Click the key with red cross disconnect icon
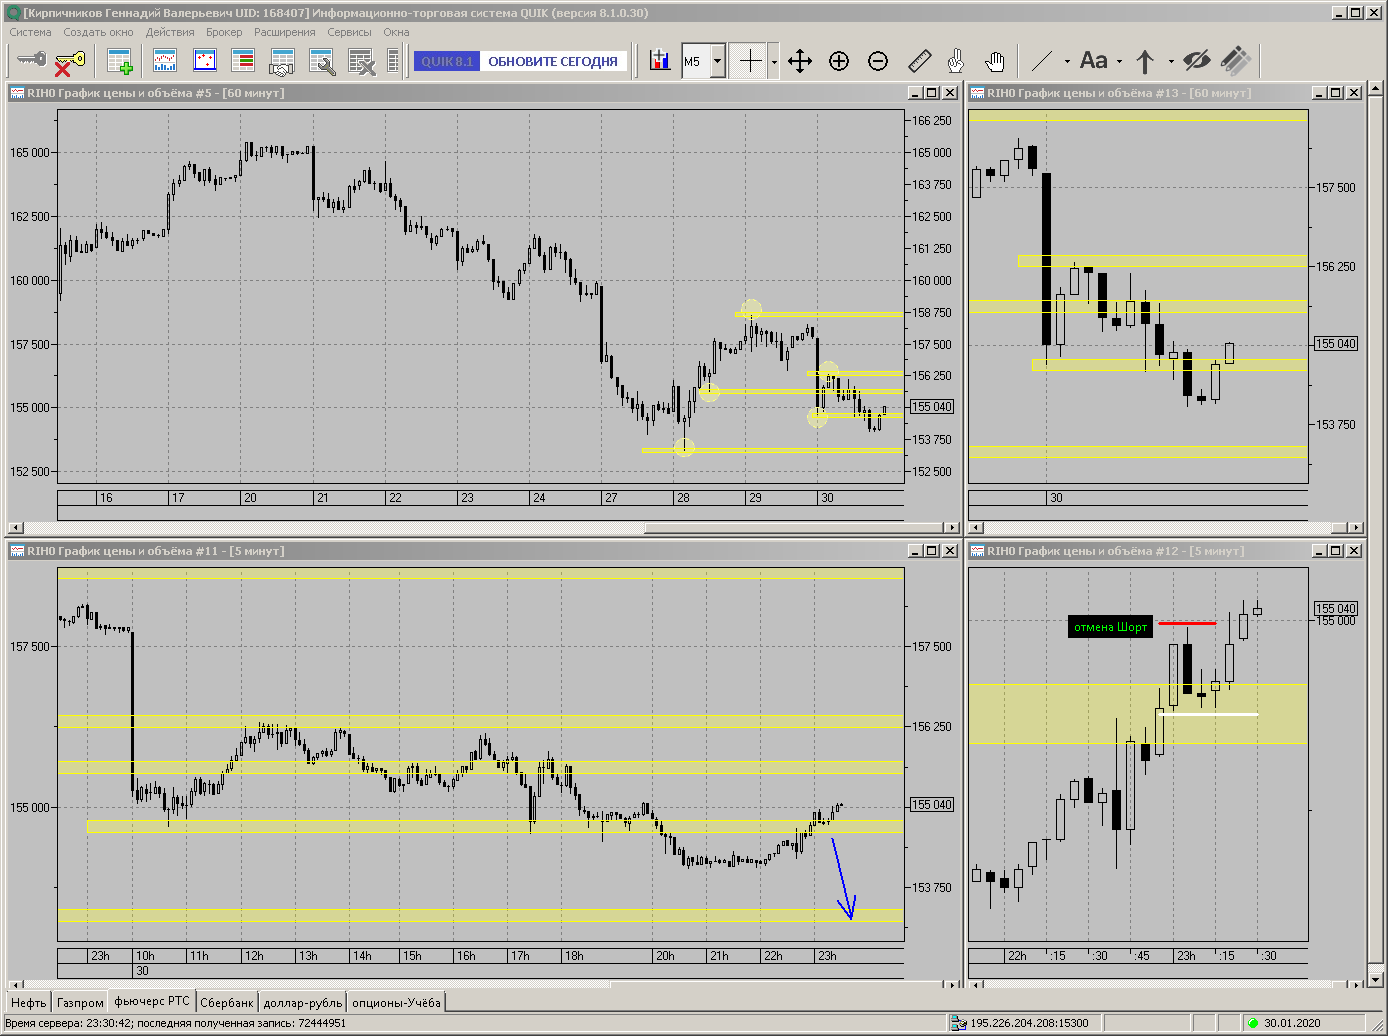The width and height of the screenshot is (1388, 1036). click(x=69, y=62)
